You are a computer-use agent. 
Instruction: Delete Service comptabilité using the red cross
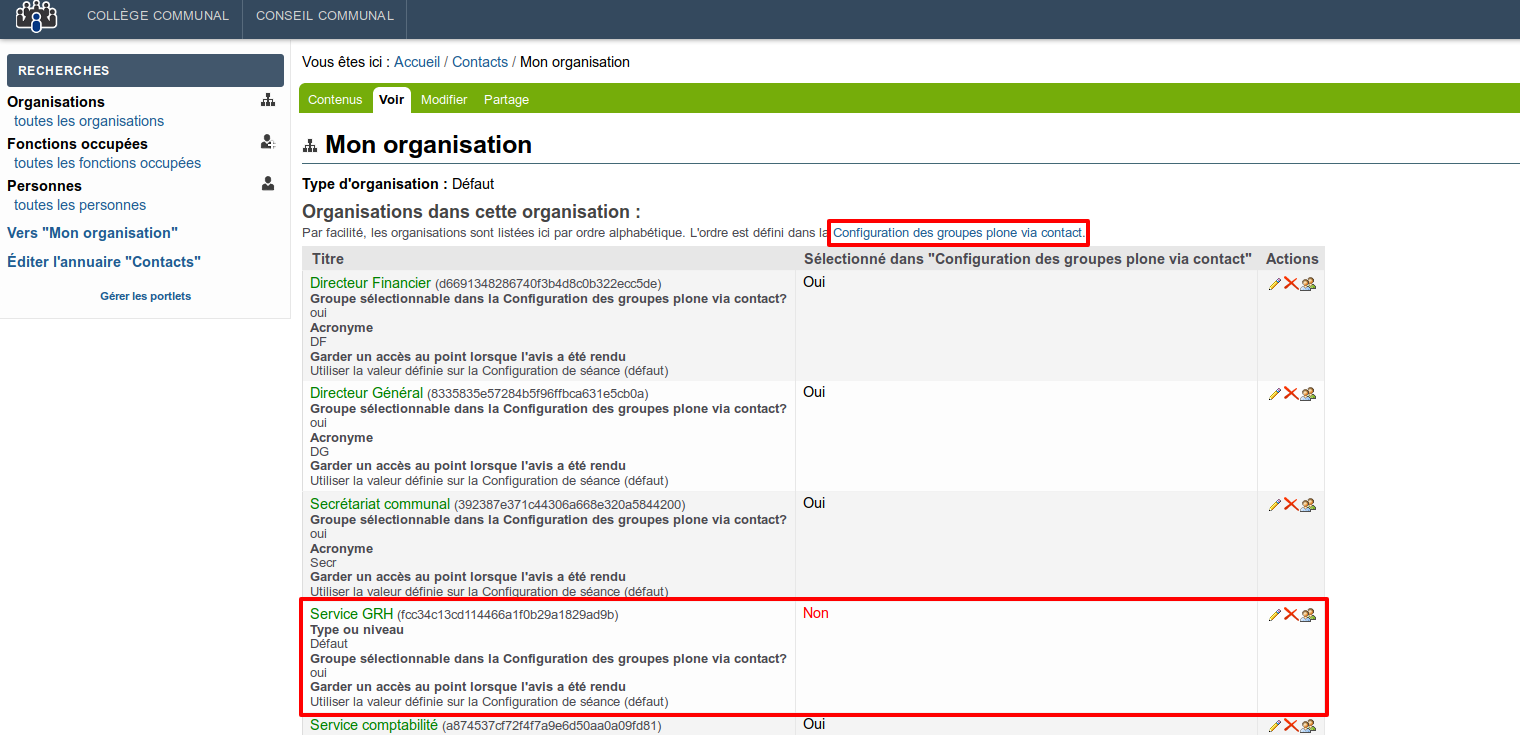pos(1290,726)
